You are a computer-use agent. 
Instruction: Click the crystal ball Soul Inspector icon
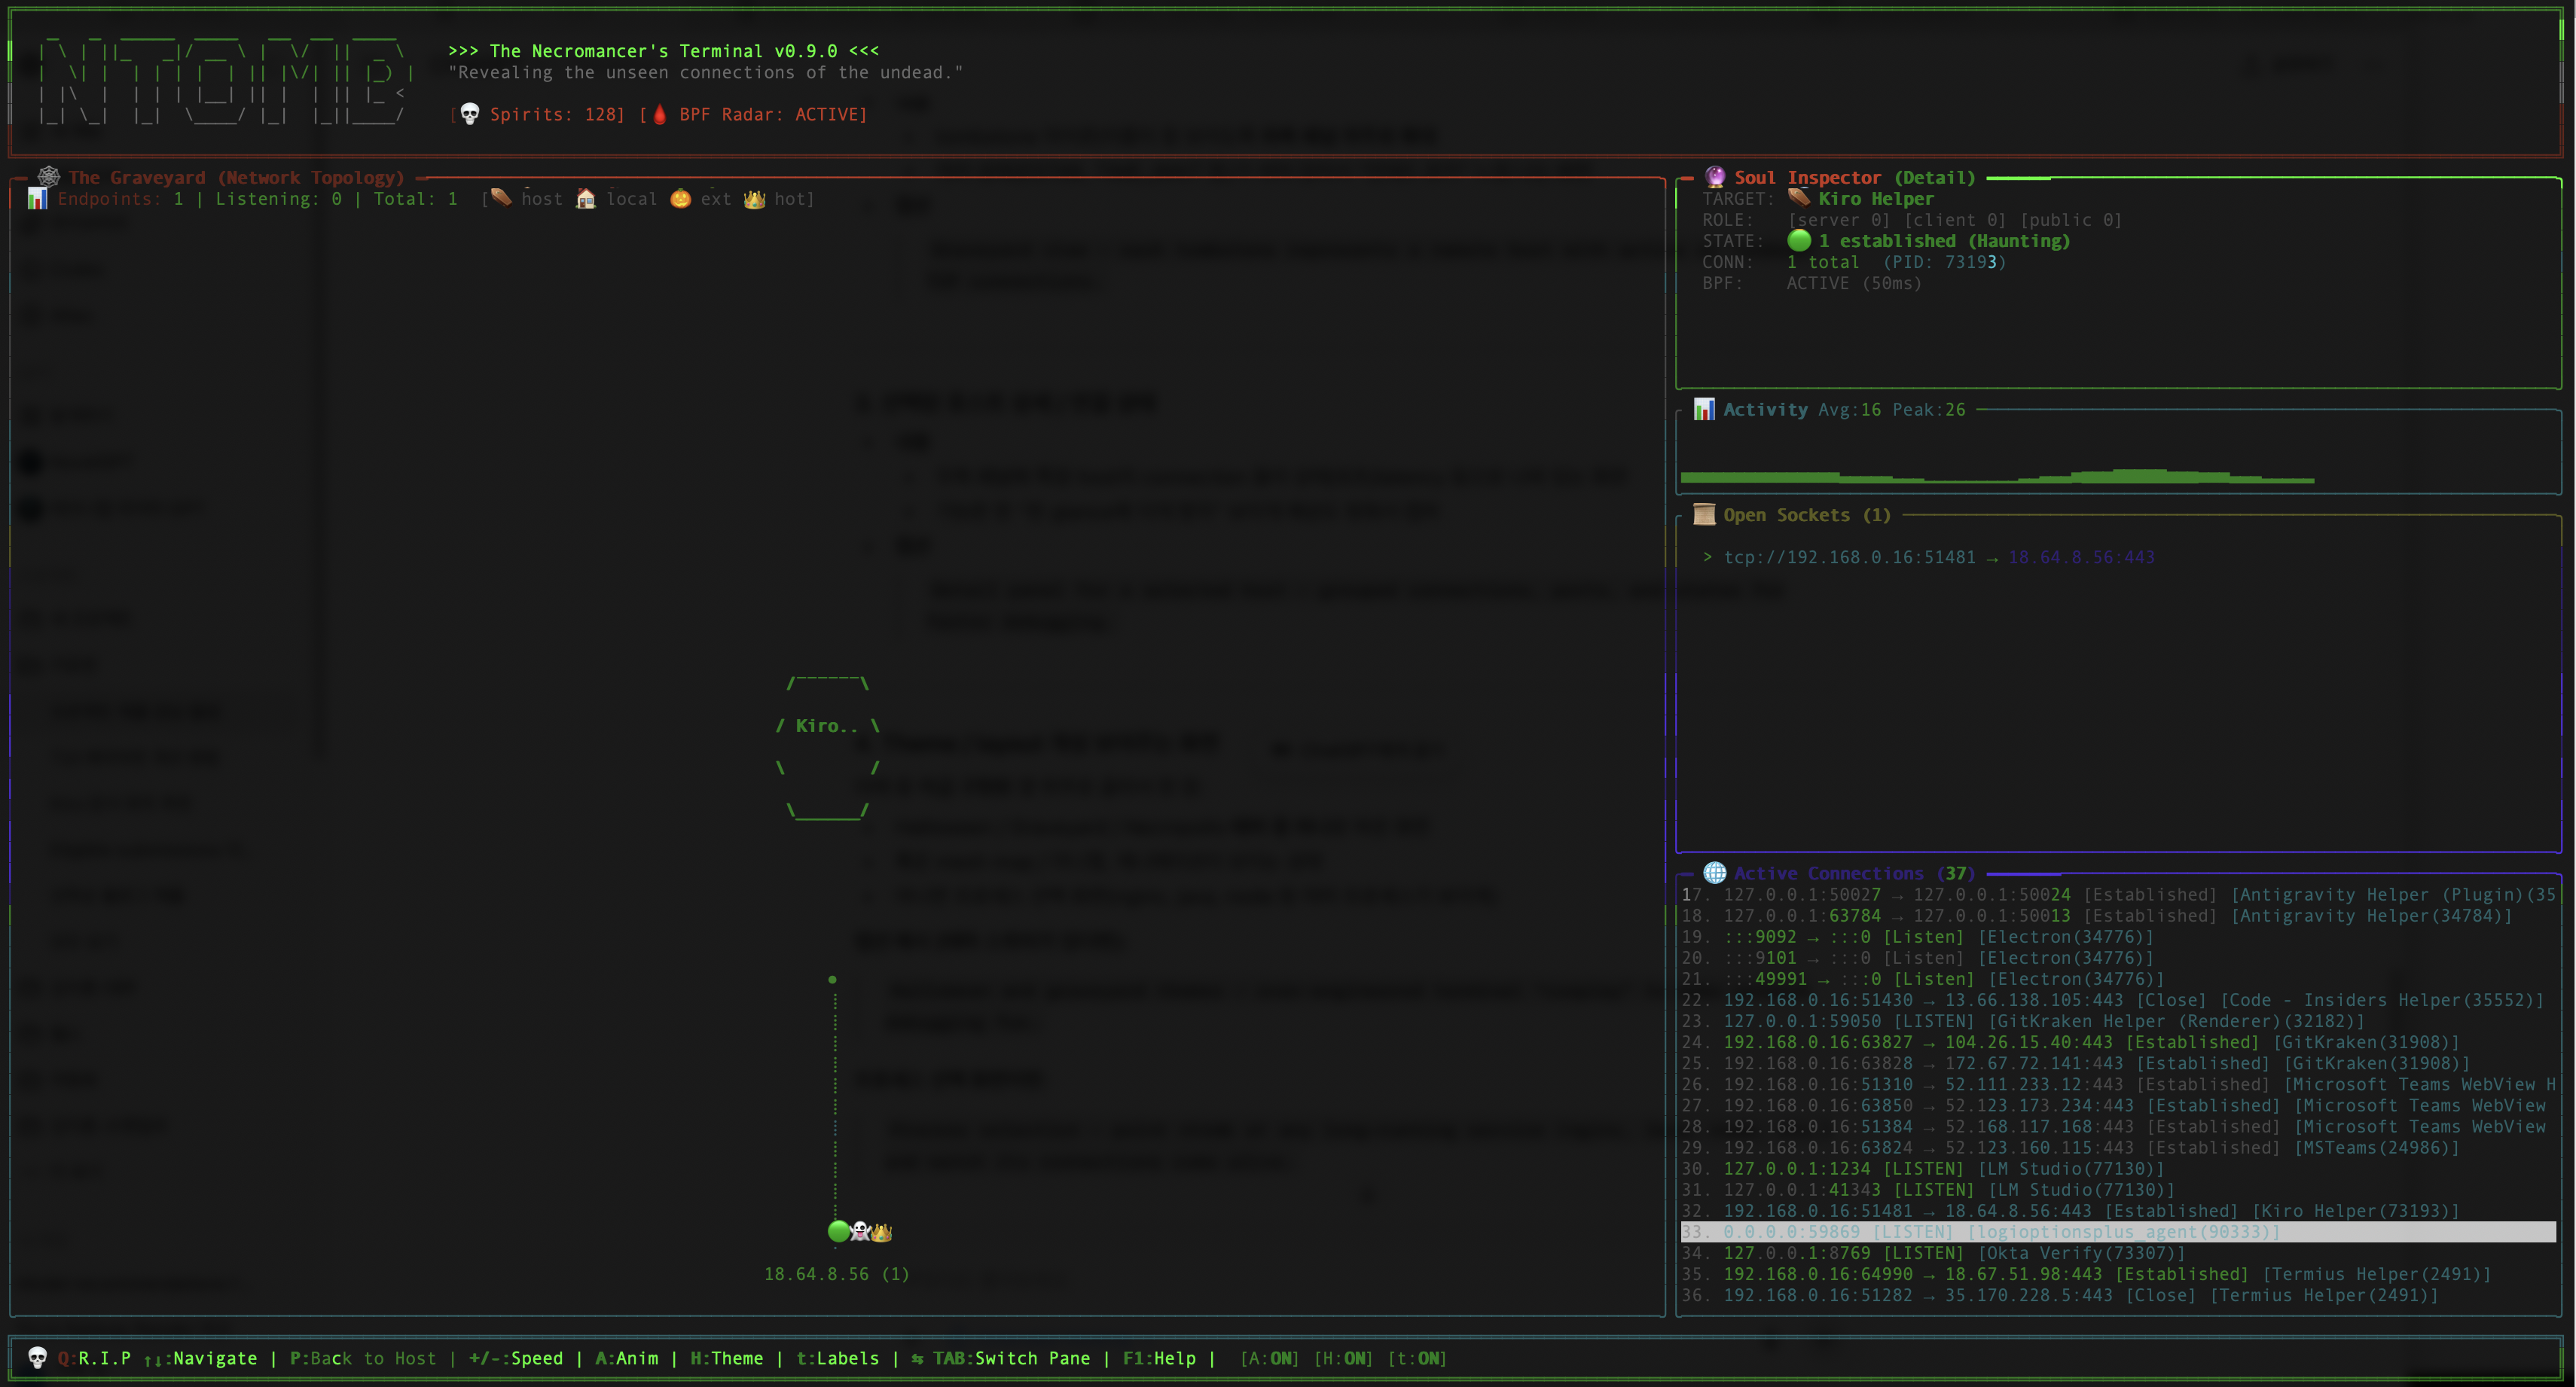(1715, 177)
